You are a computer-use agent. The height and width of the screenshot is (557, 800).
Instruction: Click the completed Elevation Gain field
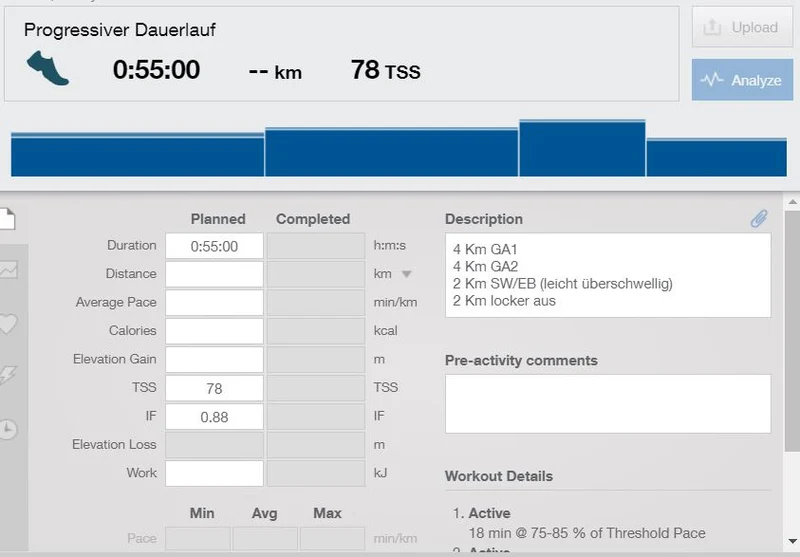316,360
